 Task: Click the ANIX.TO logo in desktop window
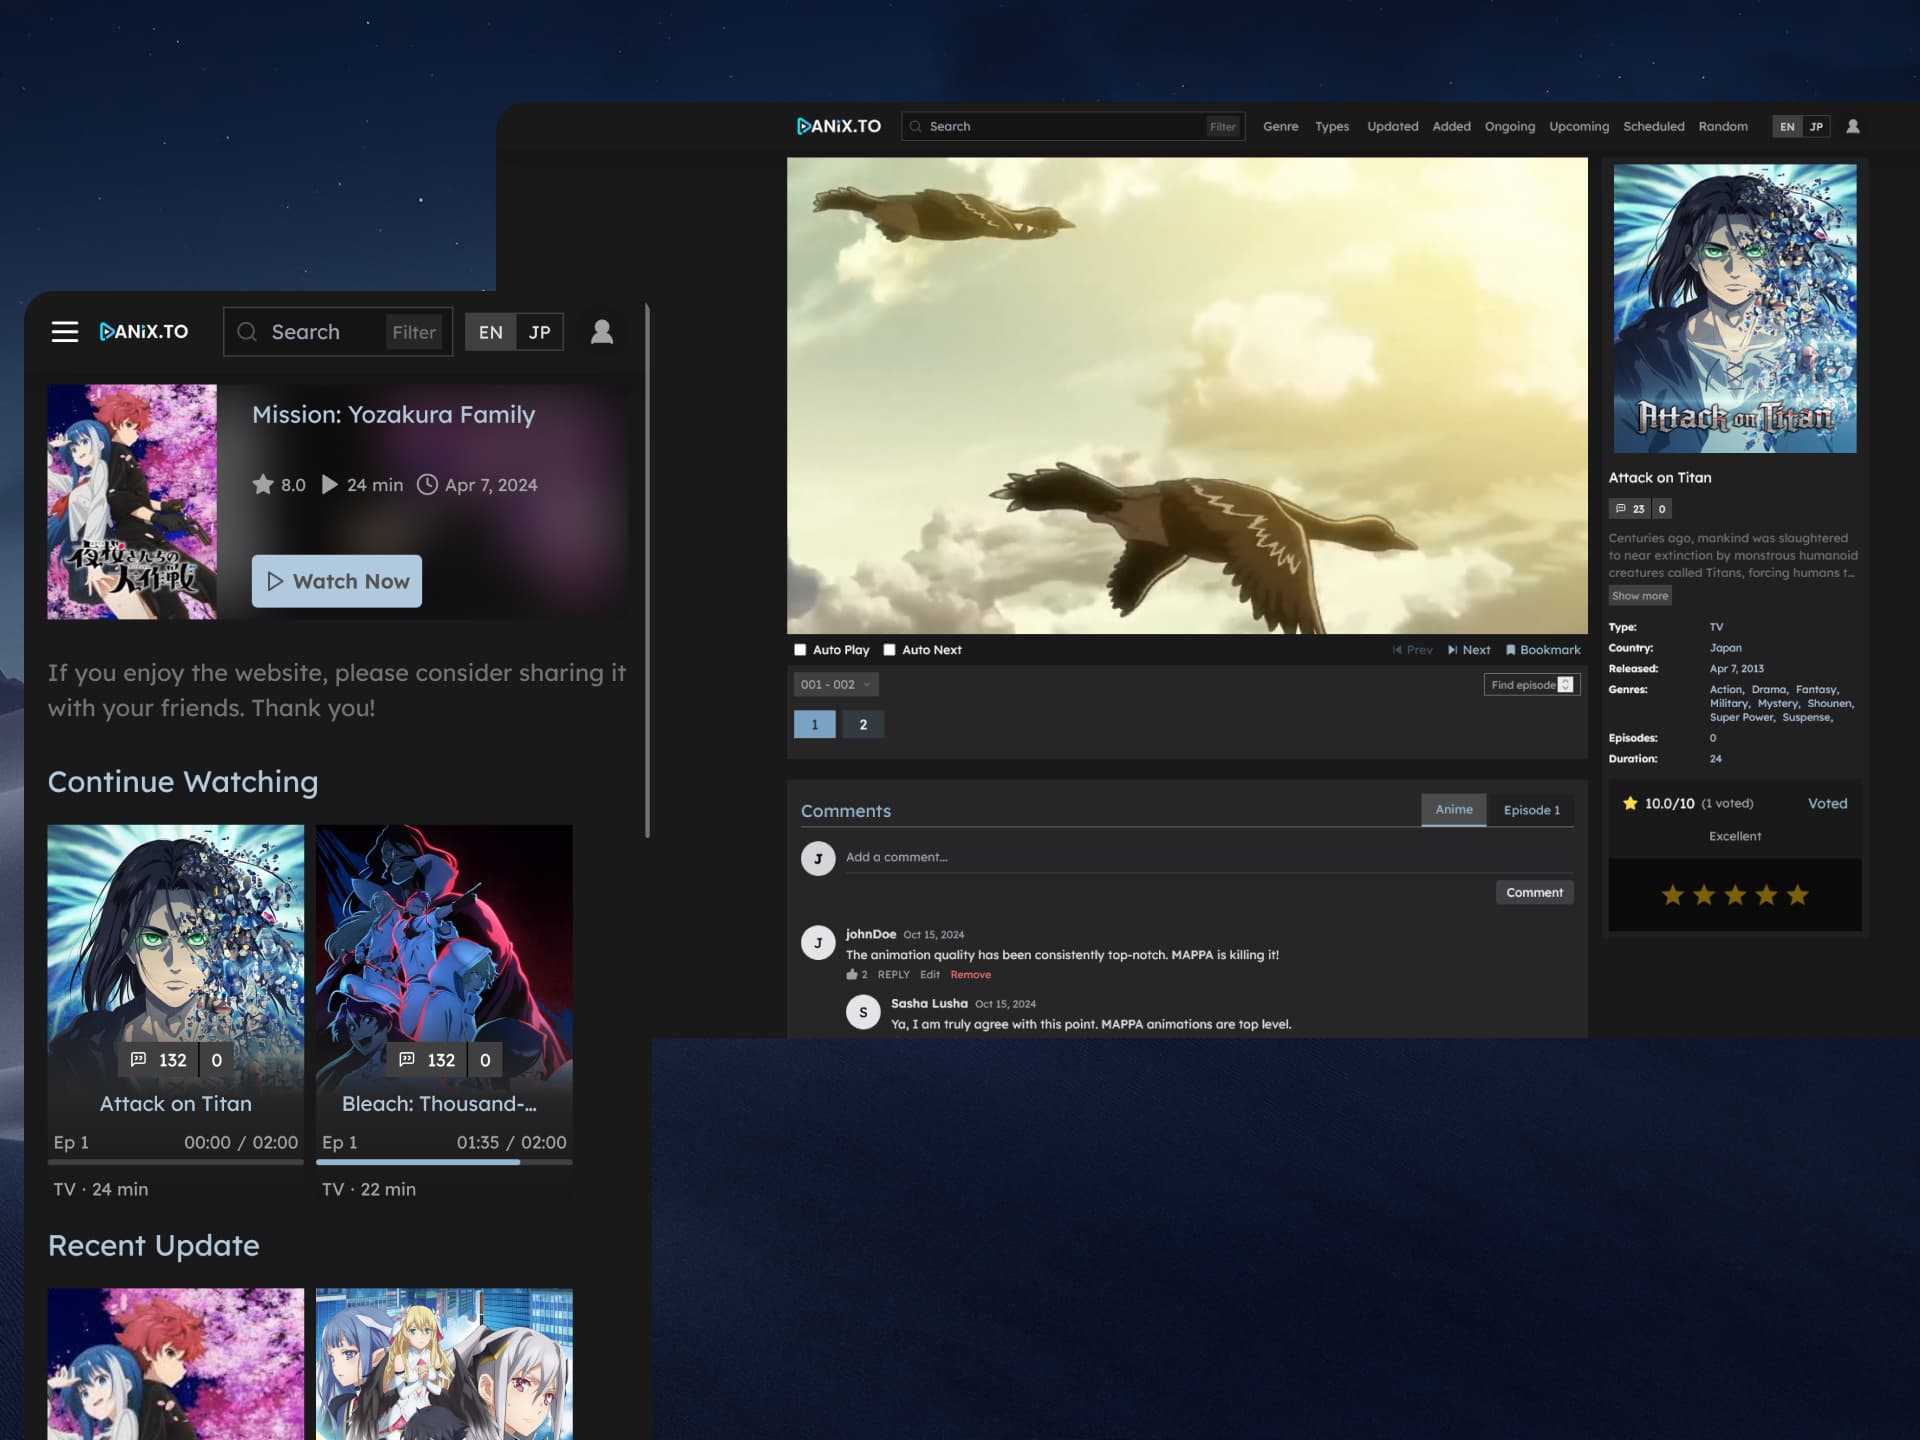coord(839,126)
